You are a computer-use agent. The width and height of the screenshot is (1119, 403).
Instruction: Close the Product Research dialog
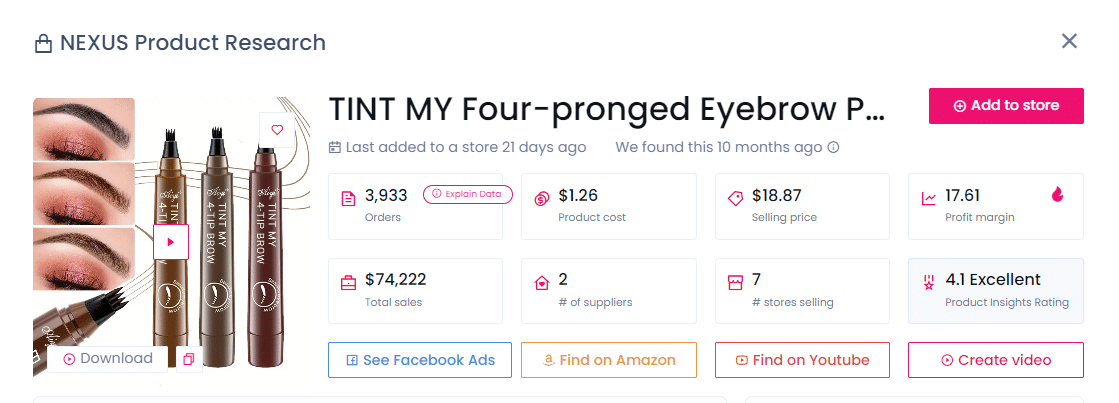coord(1069,41)
